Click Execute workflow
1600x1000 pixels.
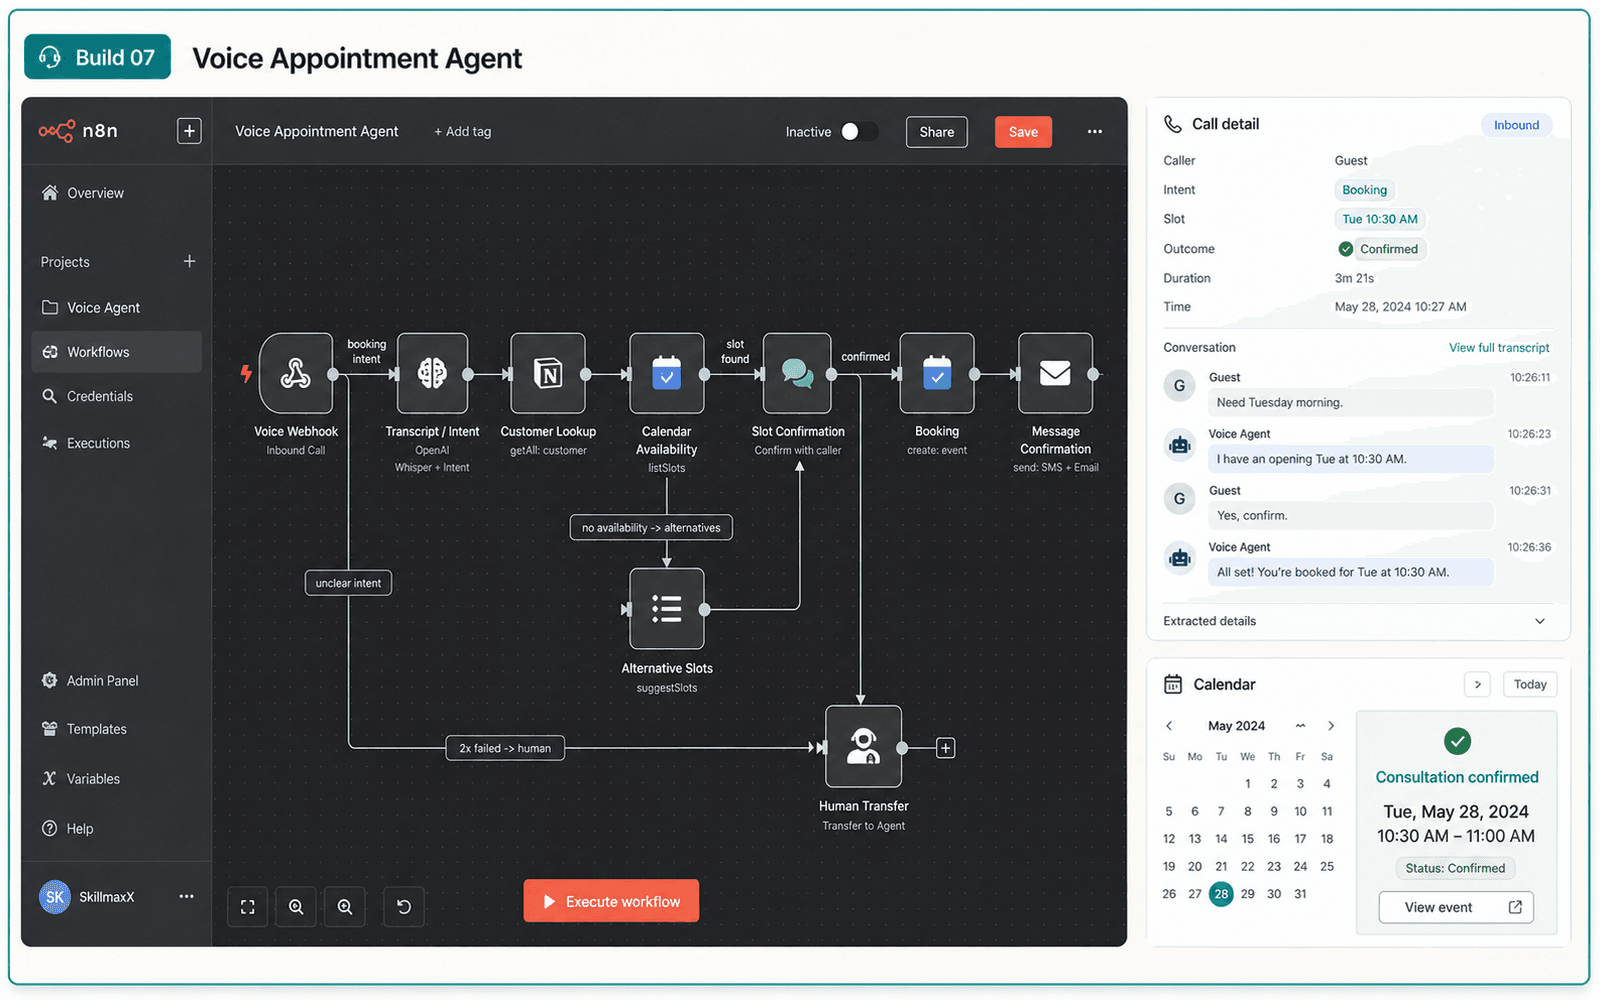pos(611,901)
